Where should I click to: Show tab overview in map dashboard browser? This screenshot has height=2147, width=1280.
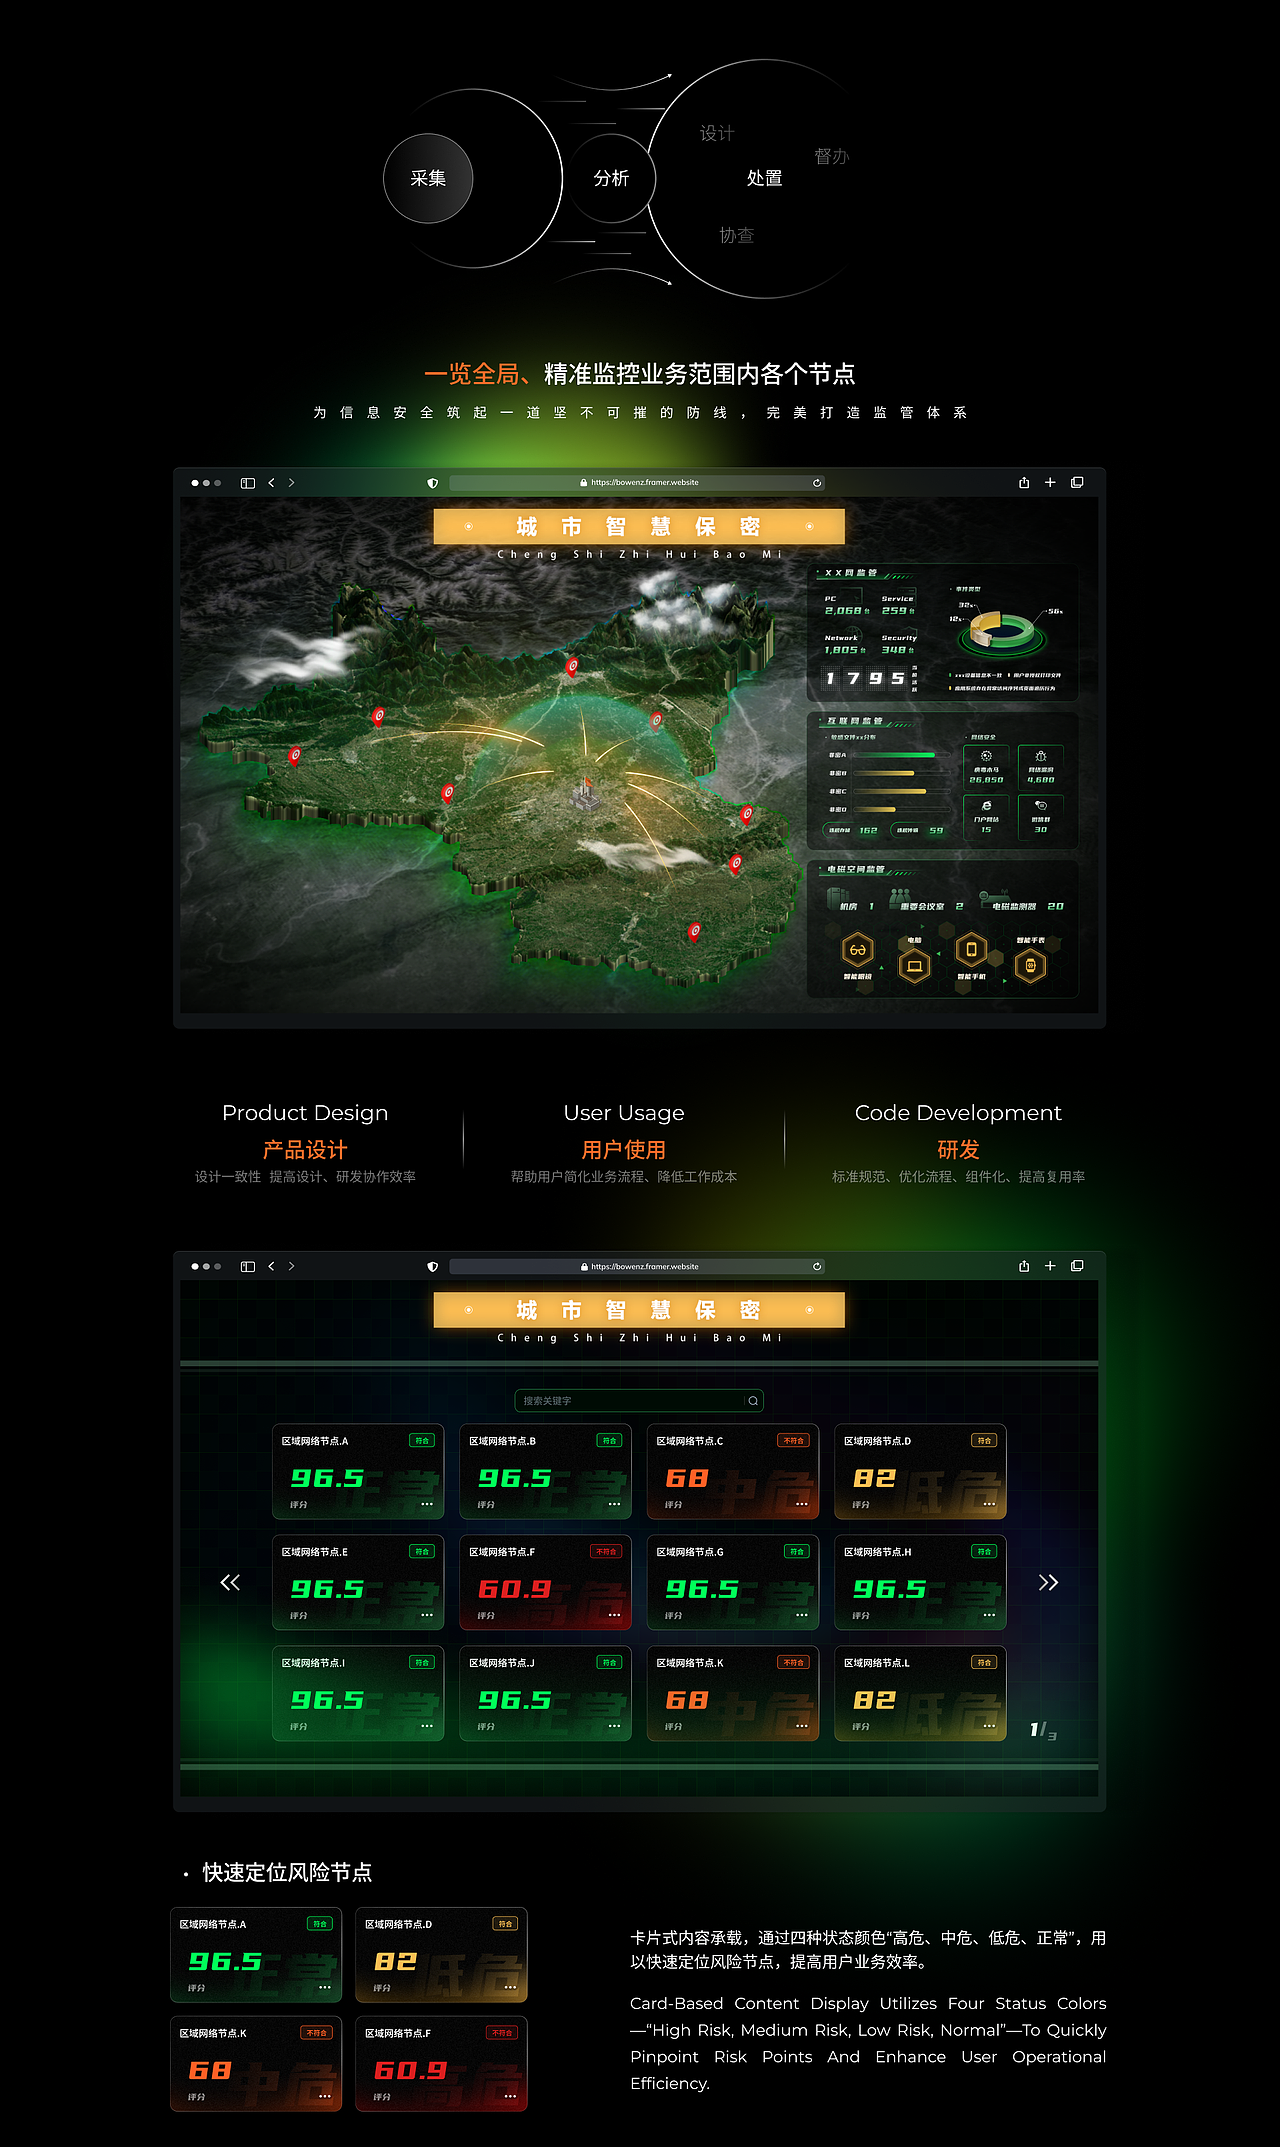pos(1077,483)
